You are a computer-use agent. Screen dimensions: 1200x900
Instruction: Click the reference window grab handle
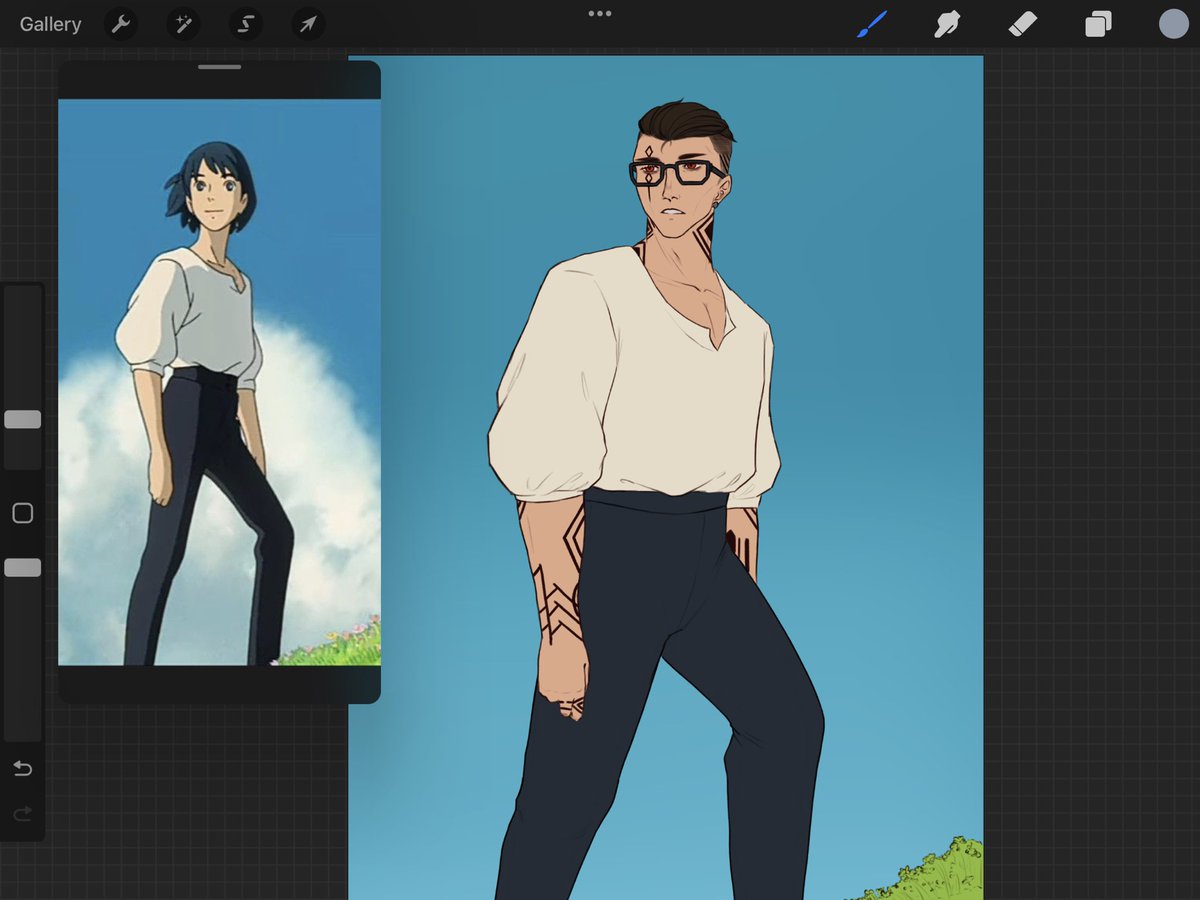point(219,67)
